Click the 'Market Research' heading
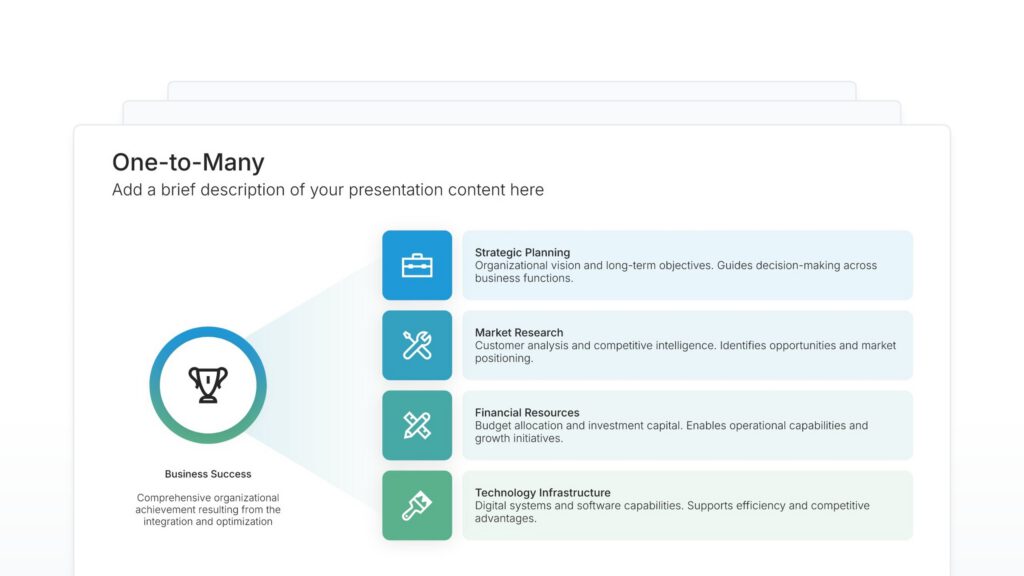 (519, 333)
